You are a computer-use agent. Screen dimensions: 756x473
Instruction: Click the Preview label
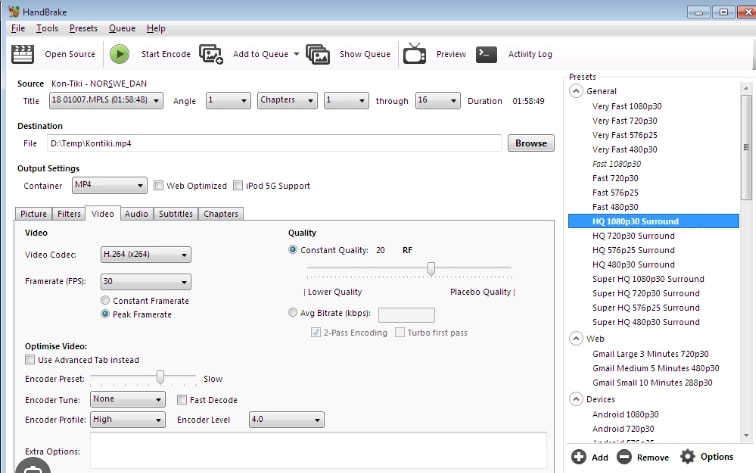tap(451, 54)
